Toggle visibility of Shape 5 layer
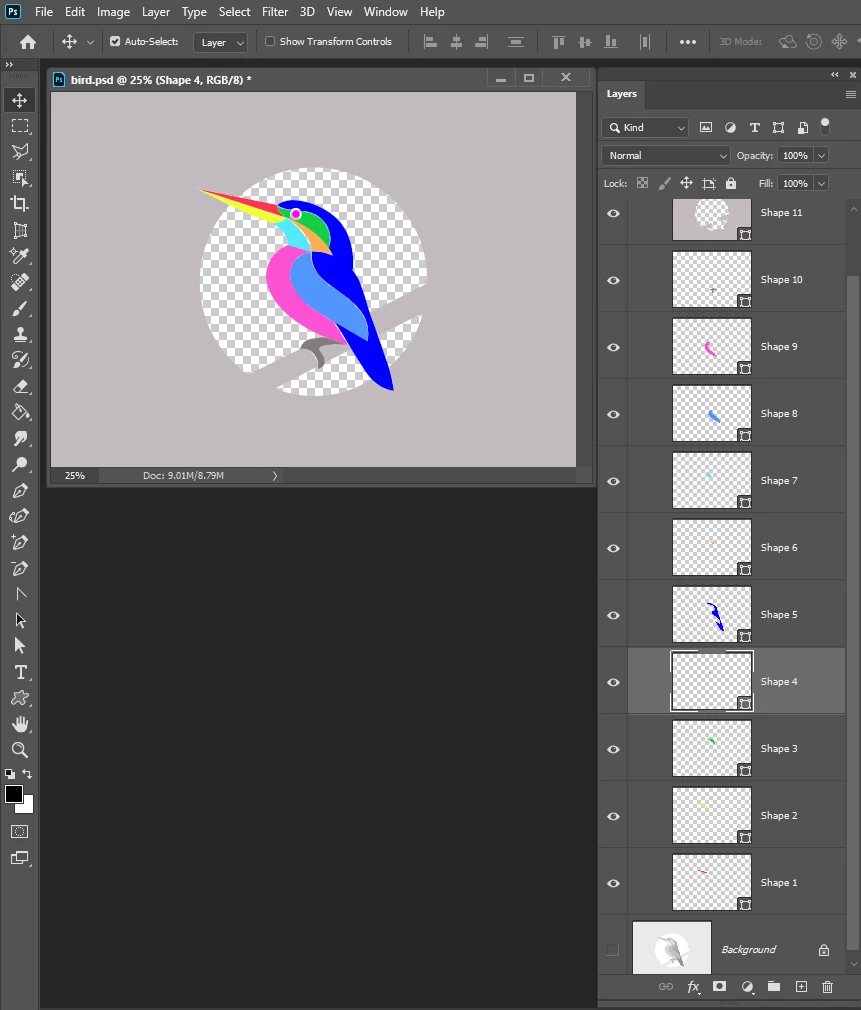Viewport: 861px width, 1010px height. click(x=613, y=615)
